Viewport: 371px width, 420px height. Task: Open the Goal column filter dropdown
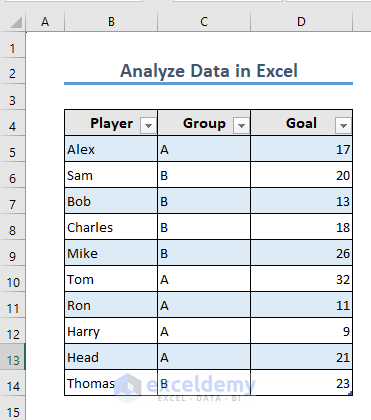(343, 125)
